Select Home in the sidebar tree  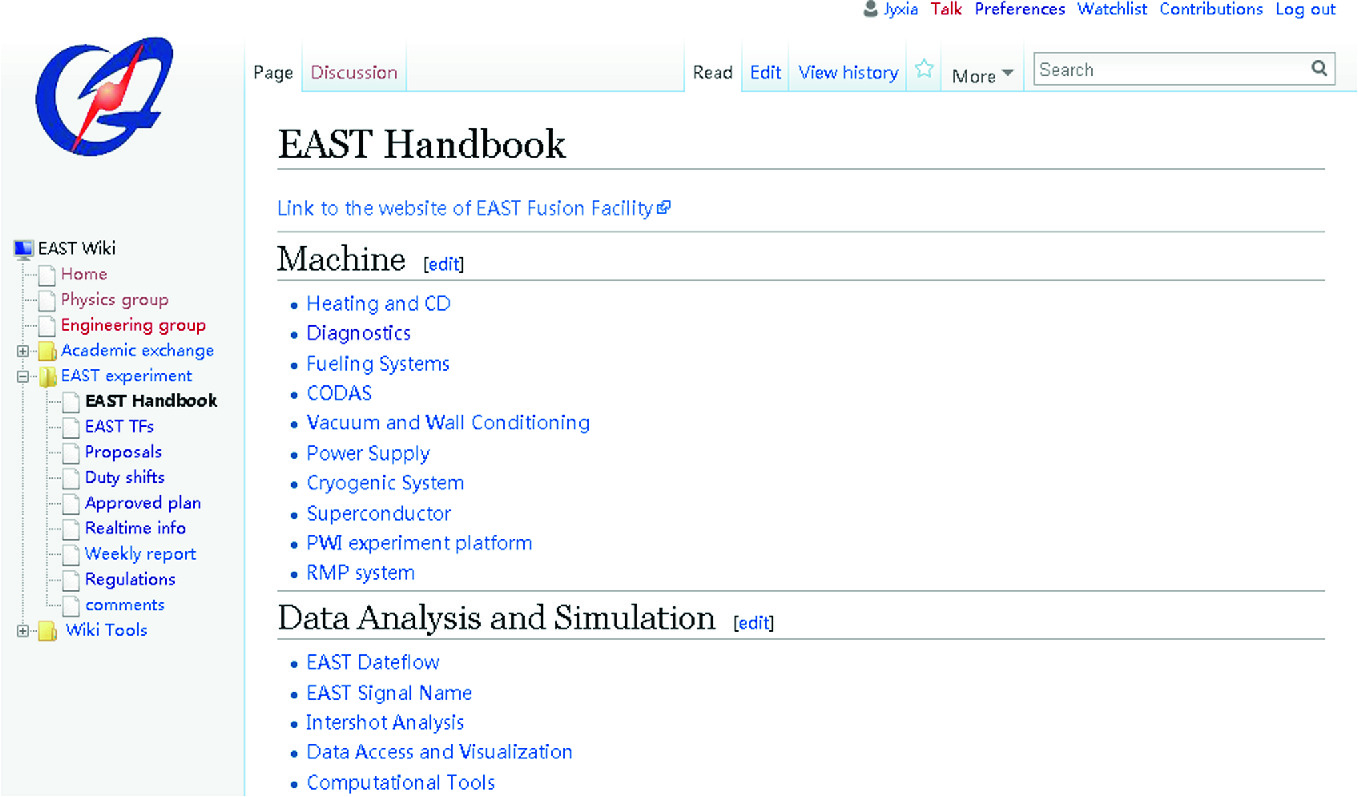pyautogui.click(x=84, y=274)
